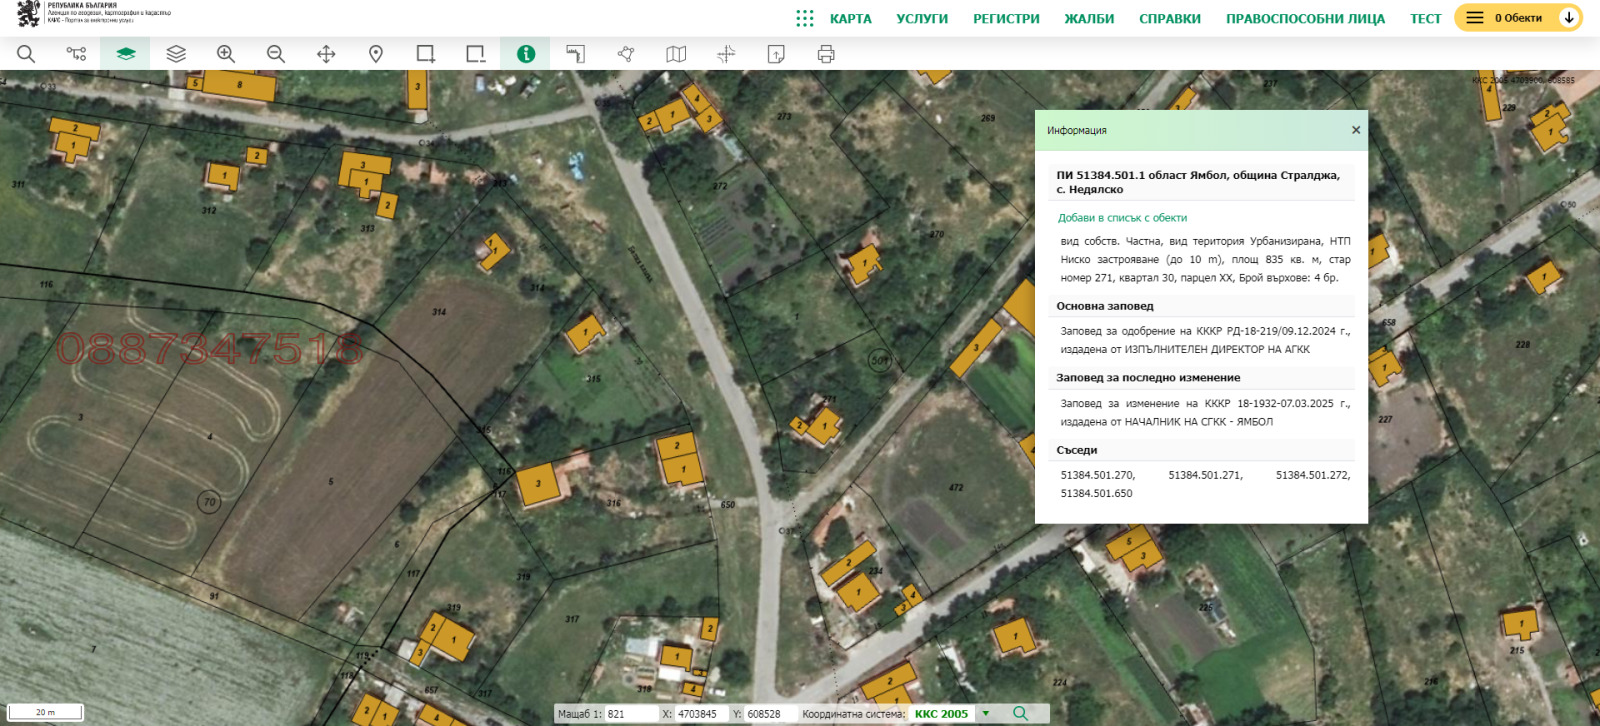Open the folded map icon tool
Viewport: 1600px width, 726px height.
(x=676, y=54)
